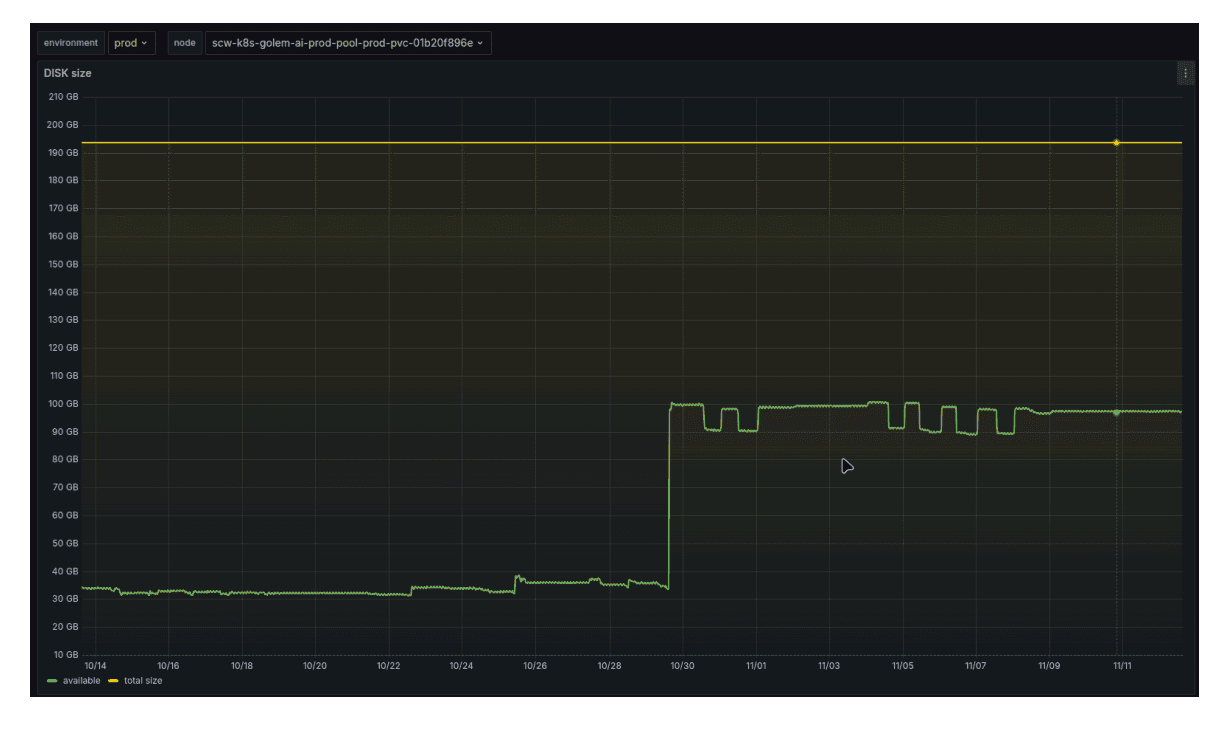This screenshot has width=1226, height=738.
Task: Click the 100 GB y-axis label
Action: pos(63,404)
